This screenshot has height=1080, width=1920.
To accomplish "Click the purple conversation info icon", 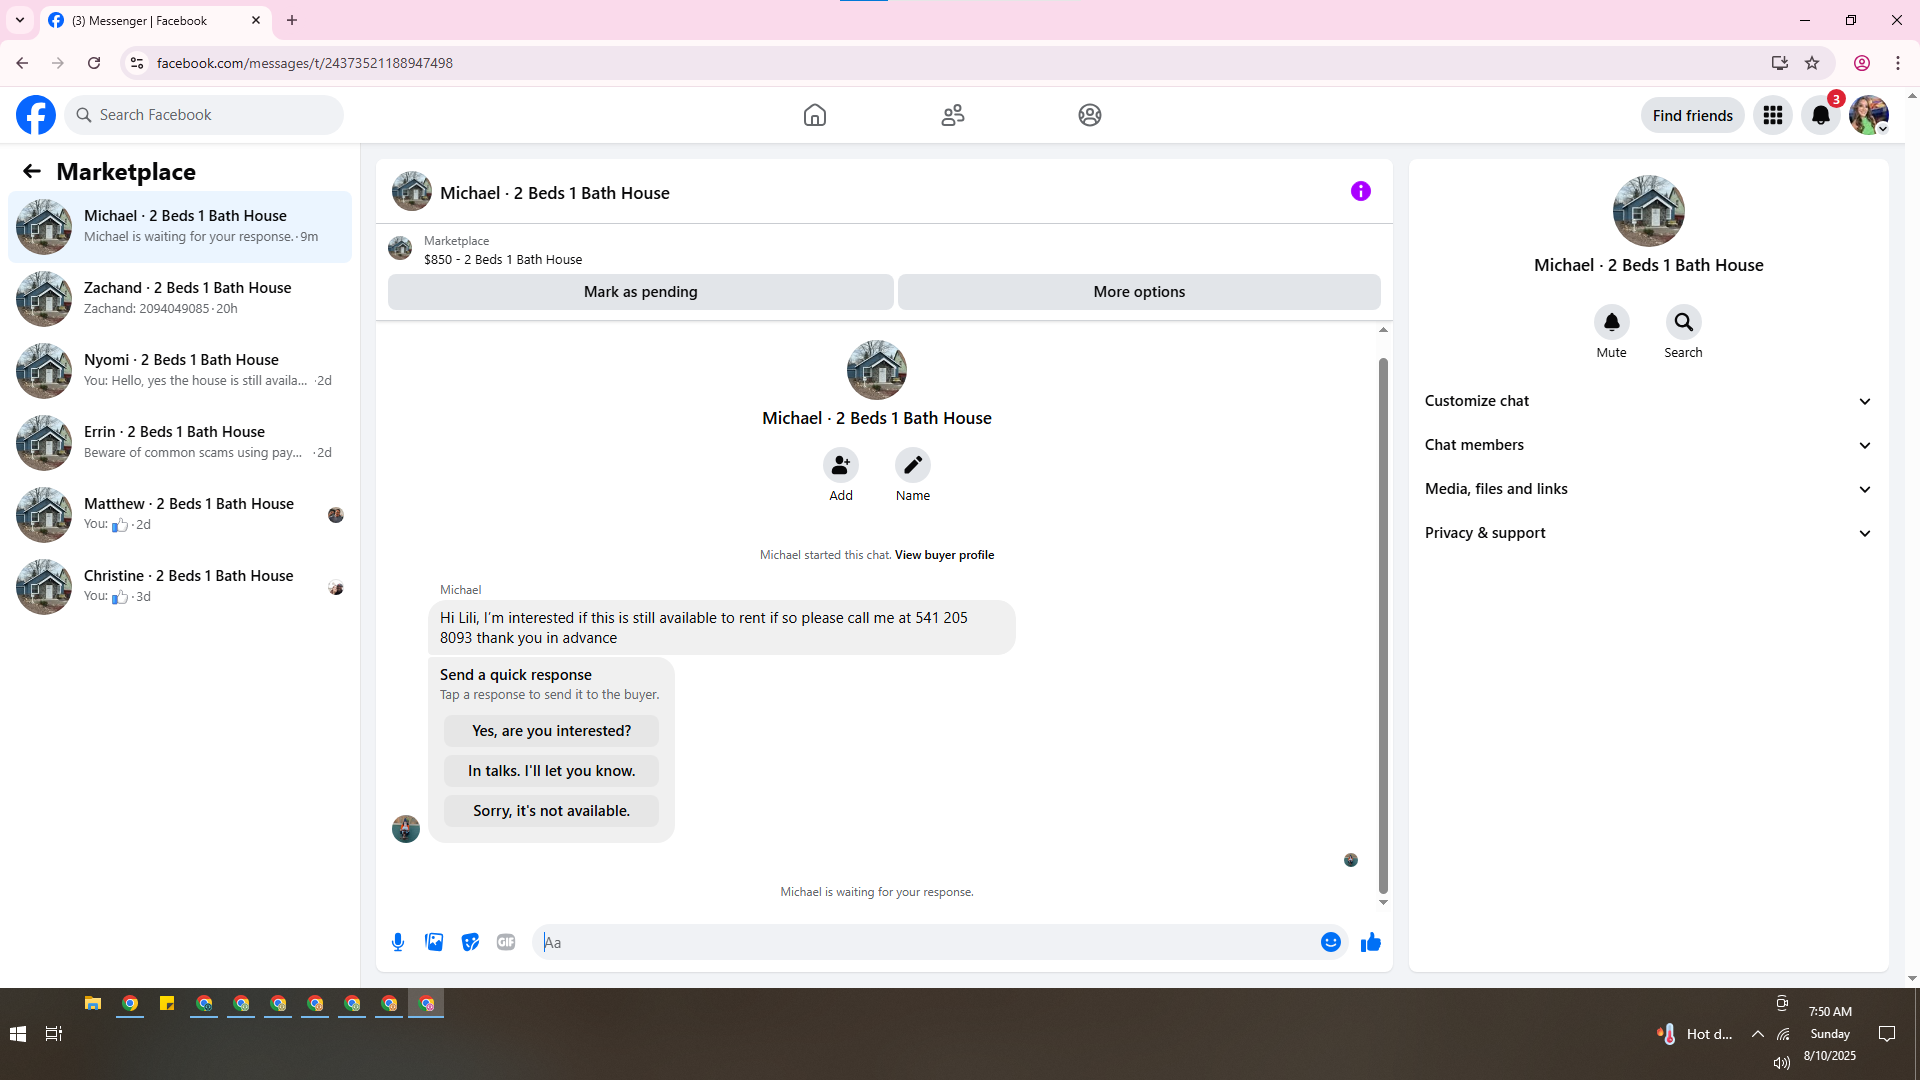I will pos(1360,191).
